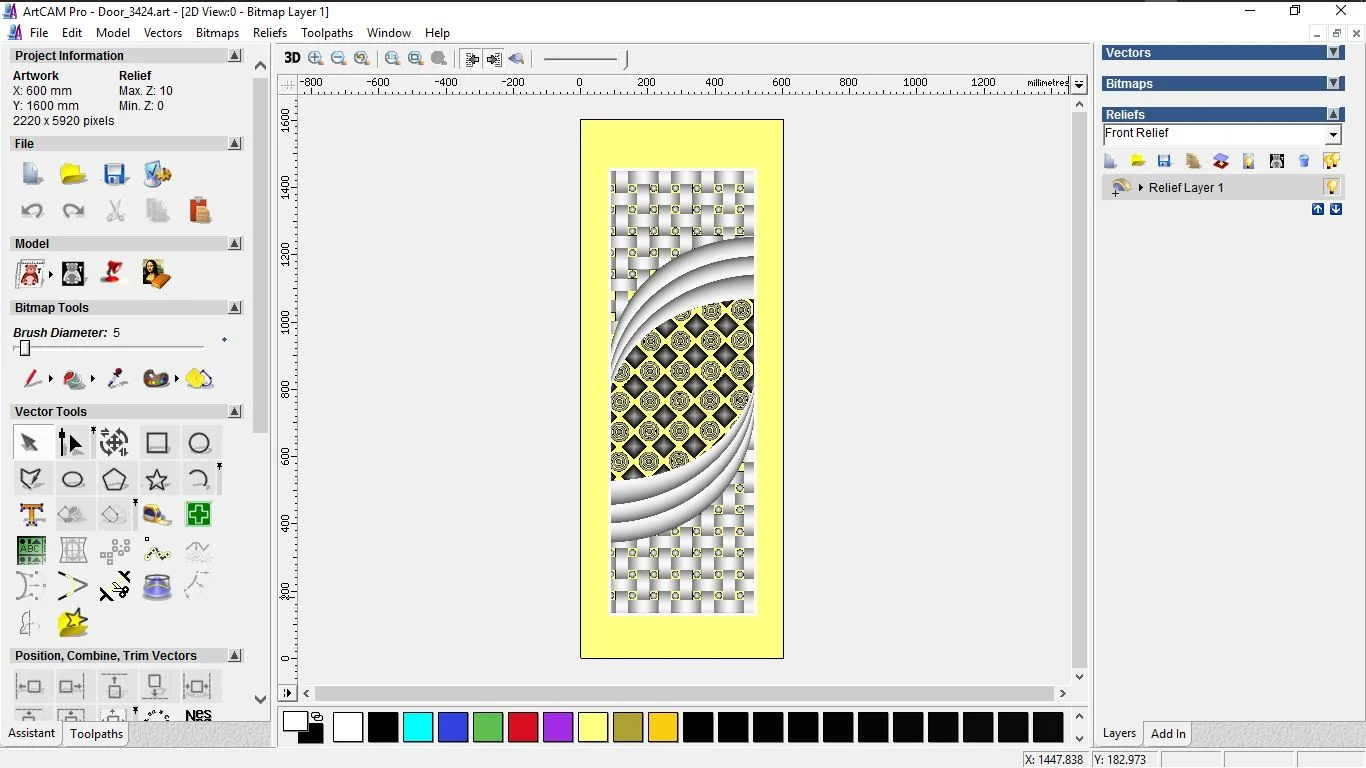
Task: Click the Create Polygon tool
Action: click(115, 479)
